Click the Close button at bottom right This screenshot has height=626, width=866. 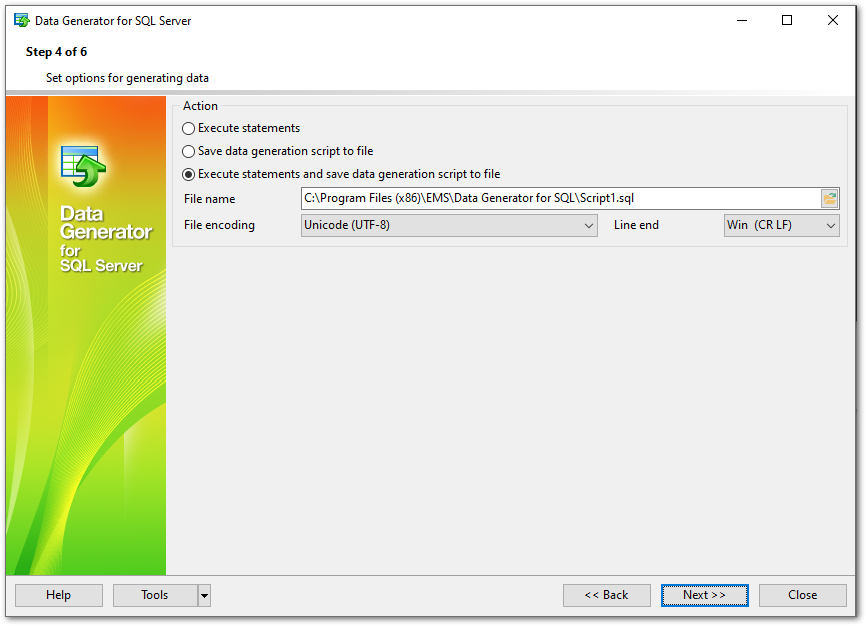pos(802,595)
